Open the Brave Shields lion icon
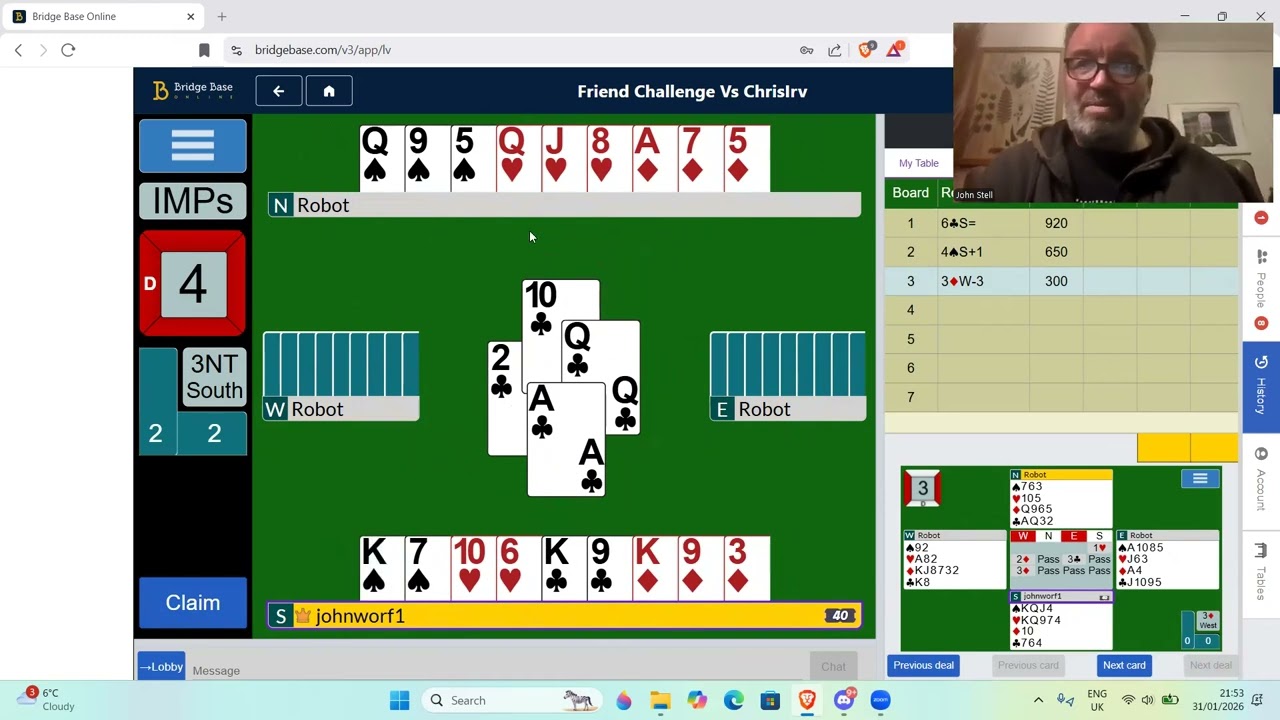This screenshot has height=720, width=1280. point(866,49)
